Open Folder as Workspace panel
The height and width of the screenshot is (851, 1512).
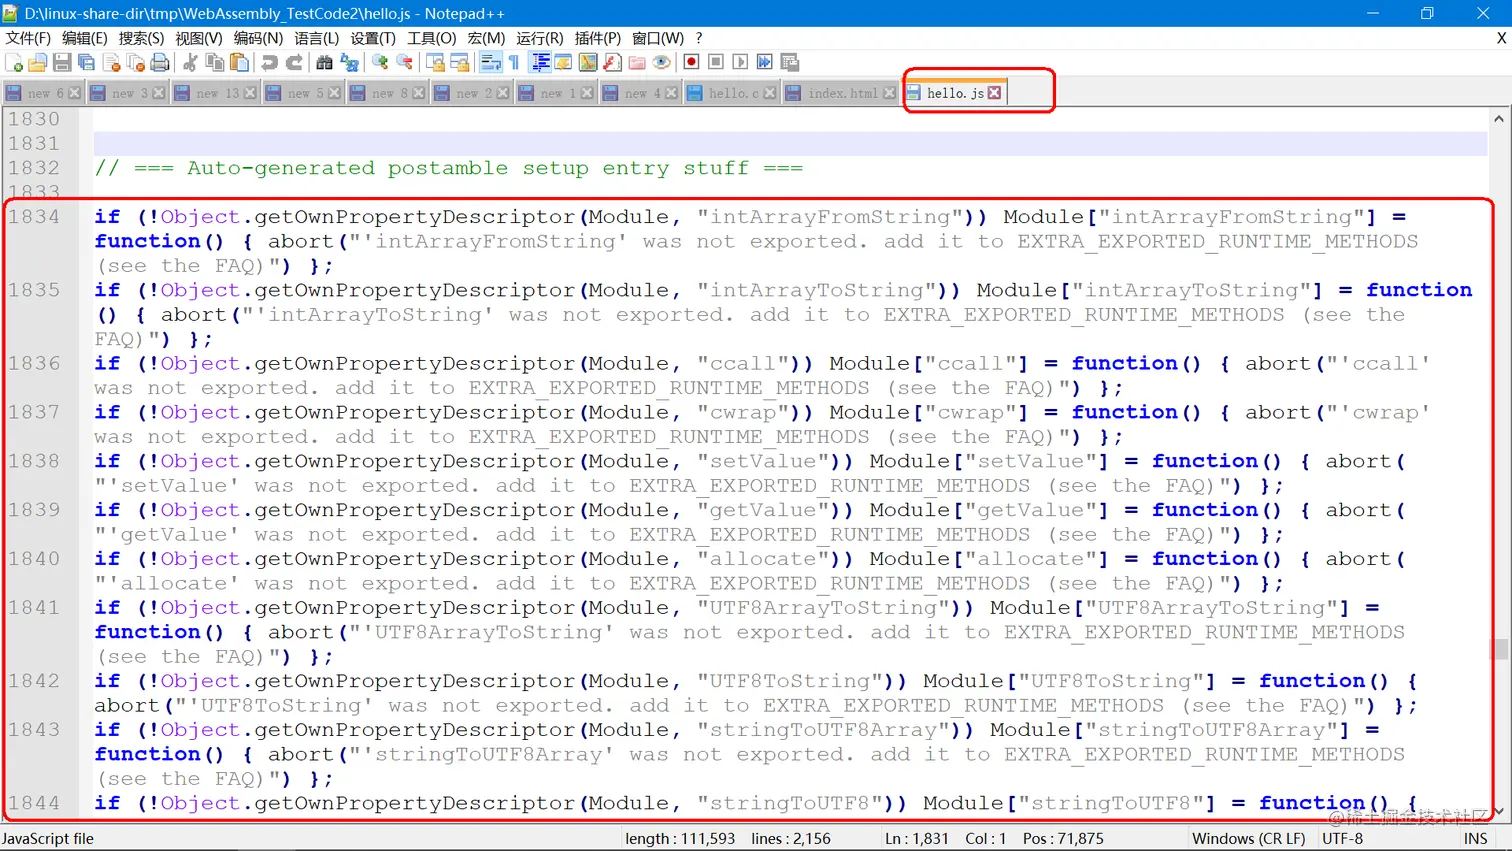coord(637,62)
